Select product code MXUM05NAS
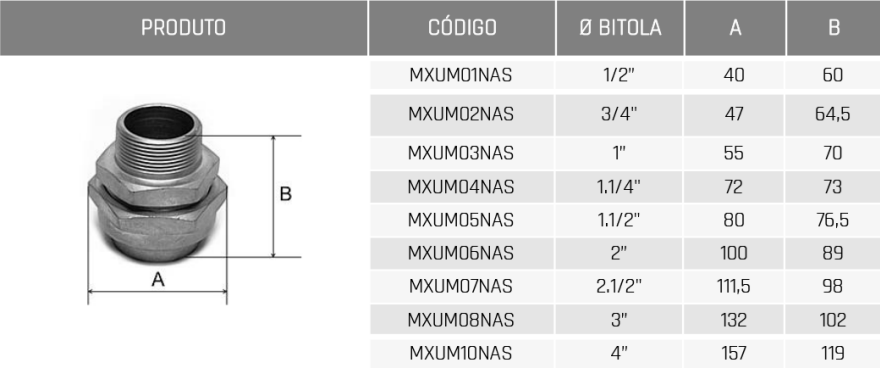Screen dimensions: 880x368 pos(461,220)
